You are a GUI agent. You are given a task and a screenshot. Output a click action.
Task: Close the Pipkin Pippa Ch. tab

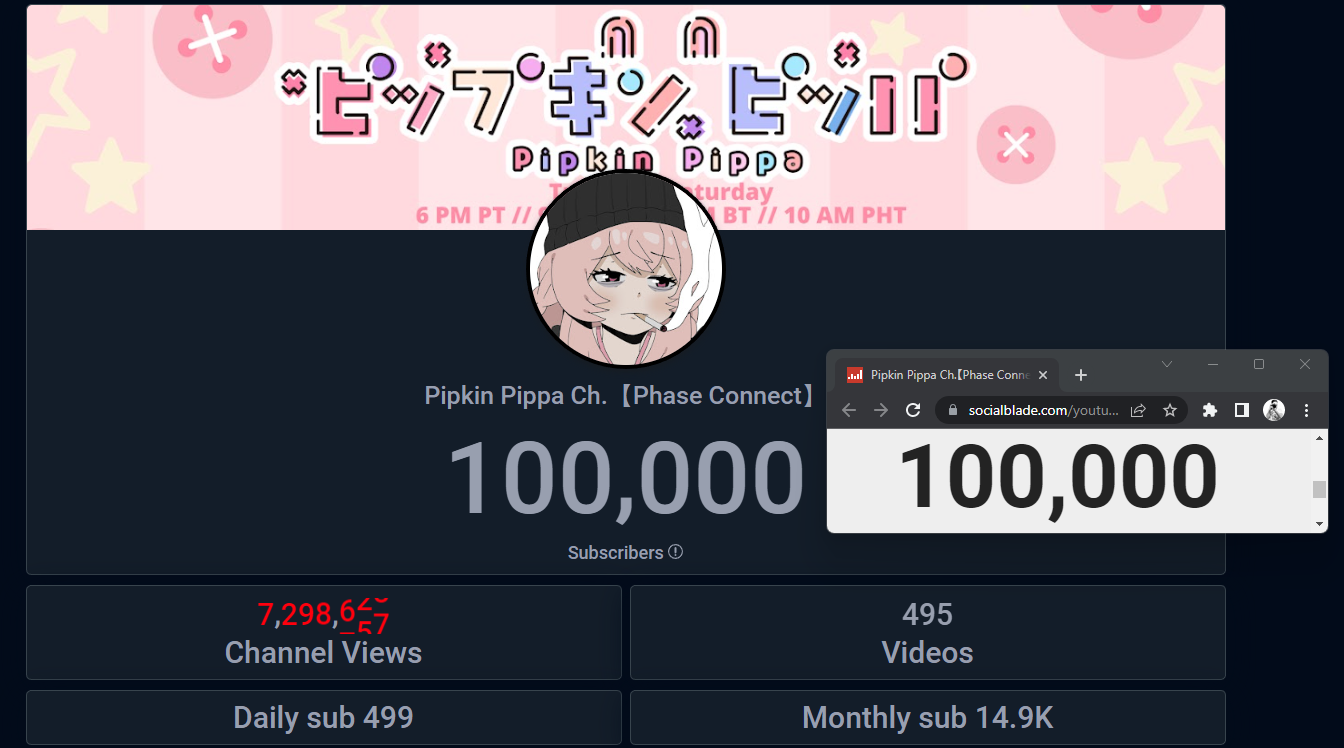click(x=1043, y=375)
